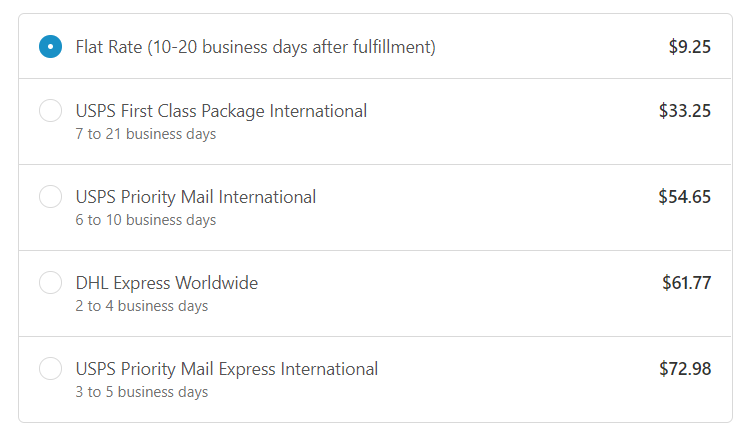
Task: Click the Flat Rate (10-20 business days) label
Action: pos(255,47)
